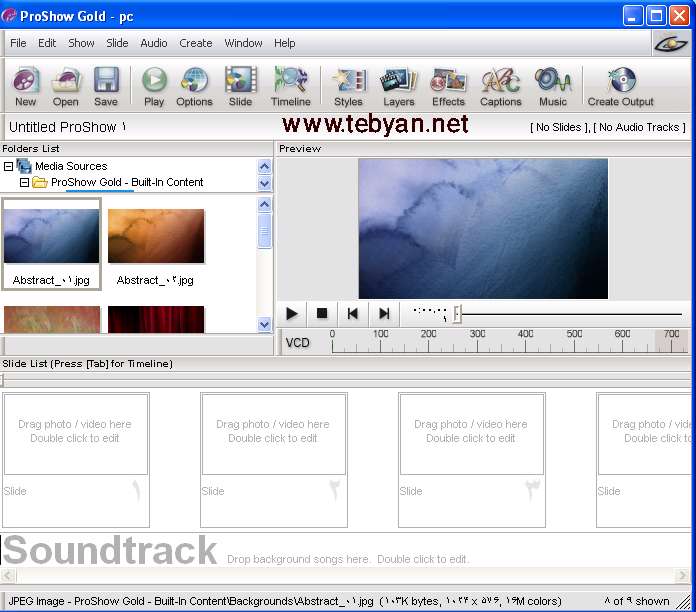696x612 pixels.
Task: Select ProShow Gold - Built-In Content label
Action: click(x=127, y=182)
